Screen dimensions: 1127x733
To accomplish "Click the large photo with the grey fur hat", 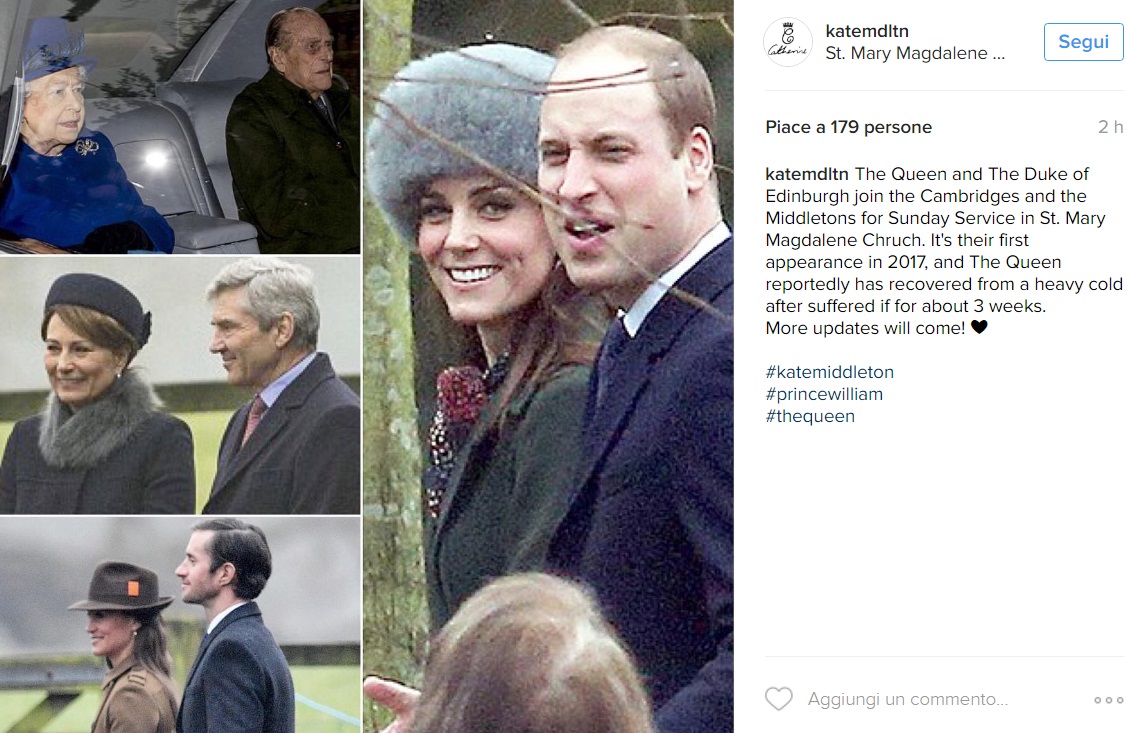I will [548, 366].
